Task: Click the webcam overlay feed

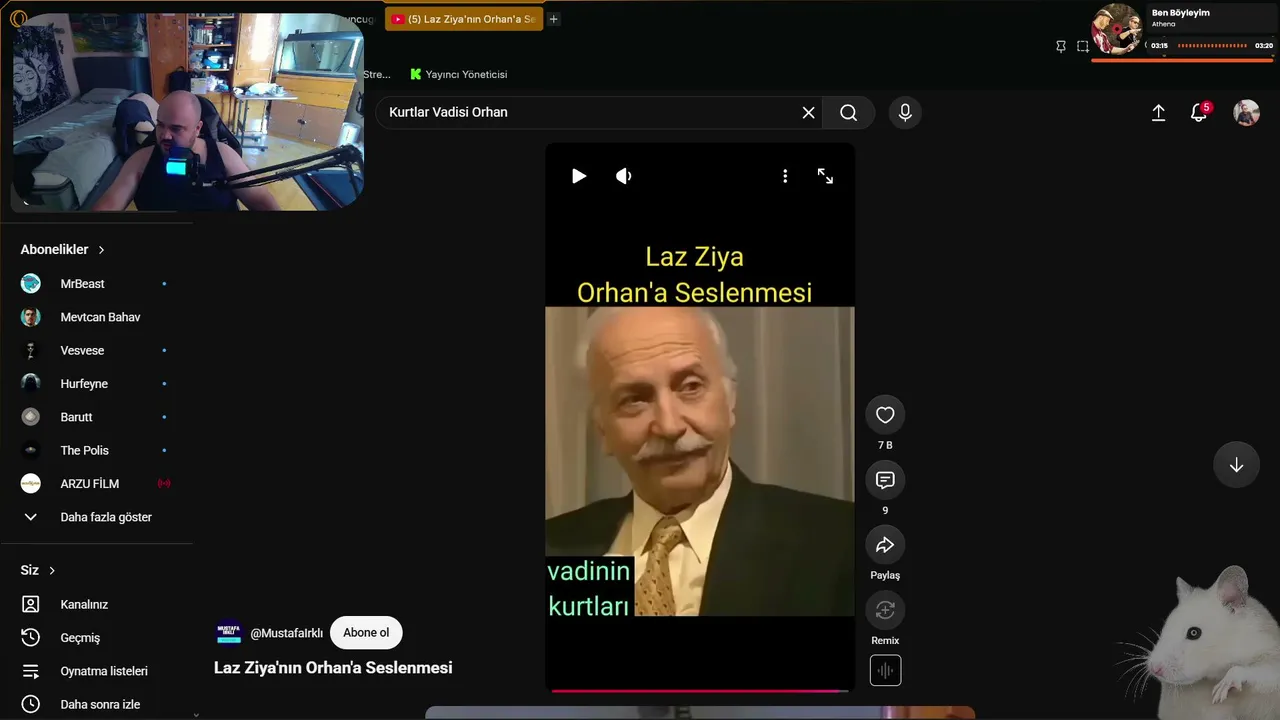Action: click(x=188, y=112)
